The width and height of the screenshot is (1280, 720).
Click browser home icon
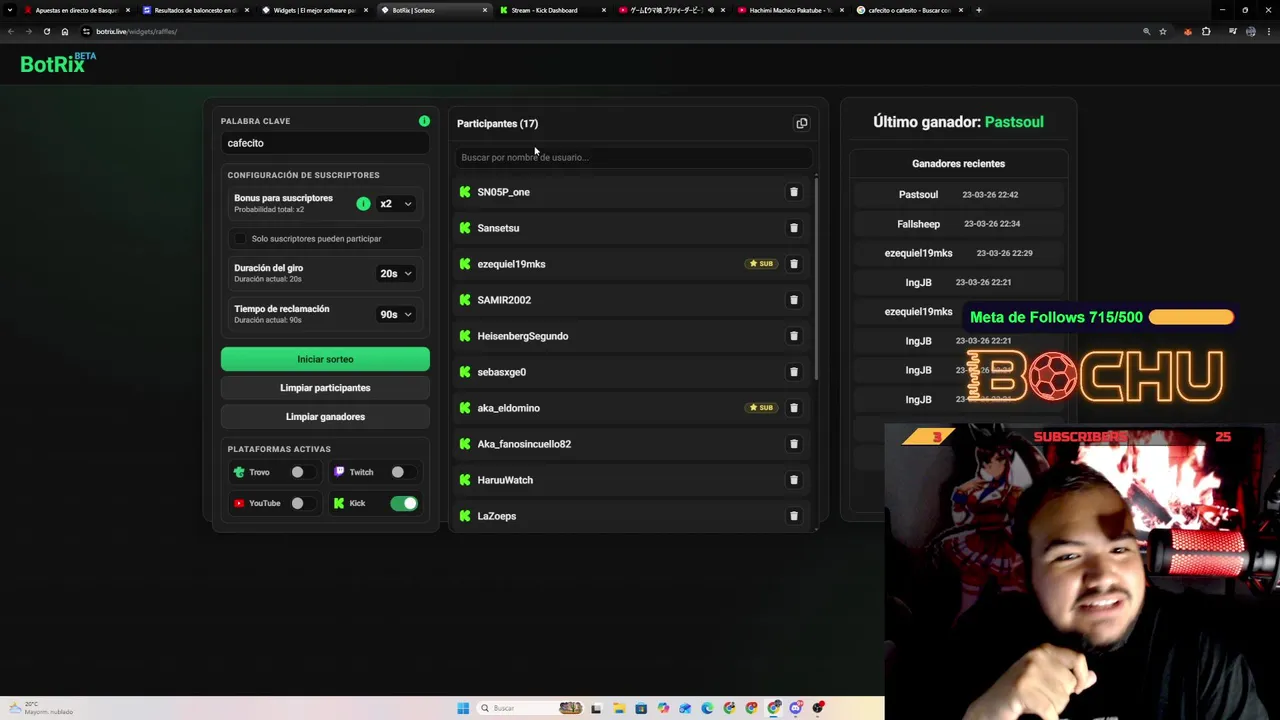pos(65,31)
